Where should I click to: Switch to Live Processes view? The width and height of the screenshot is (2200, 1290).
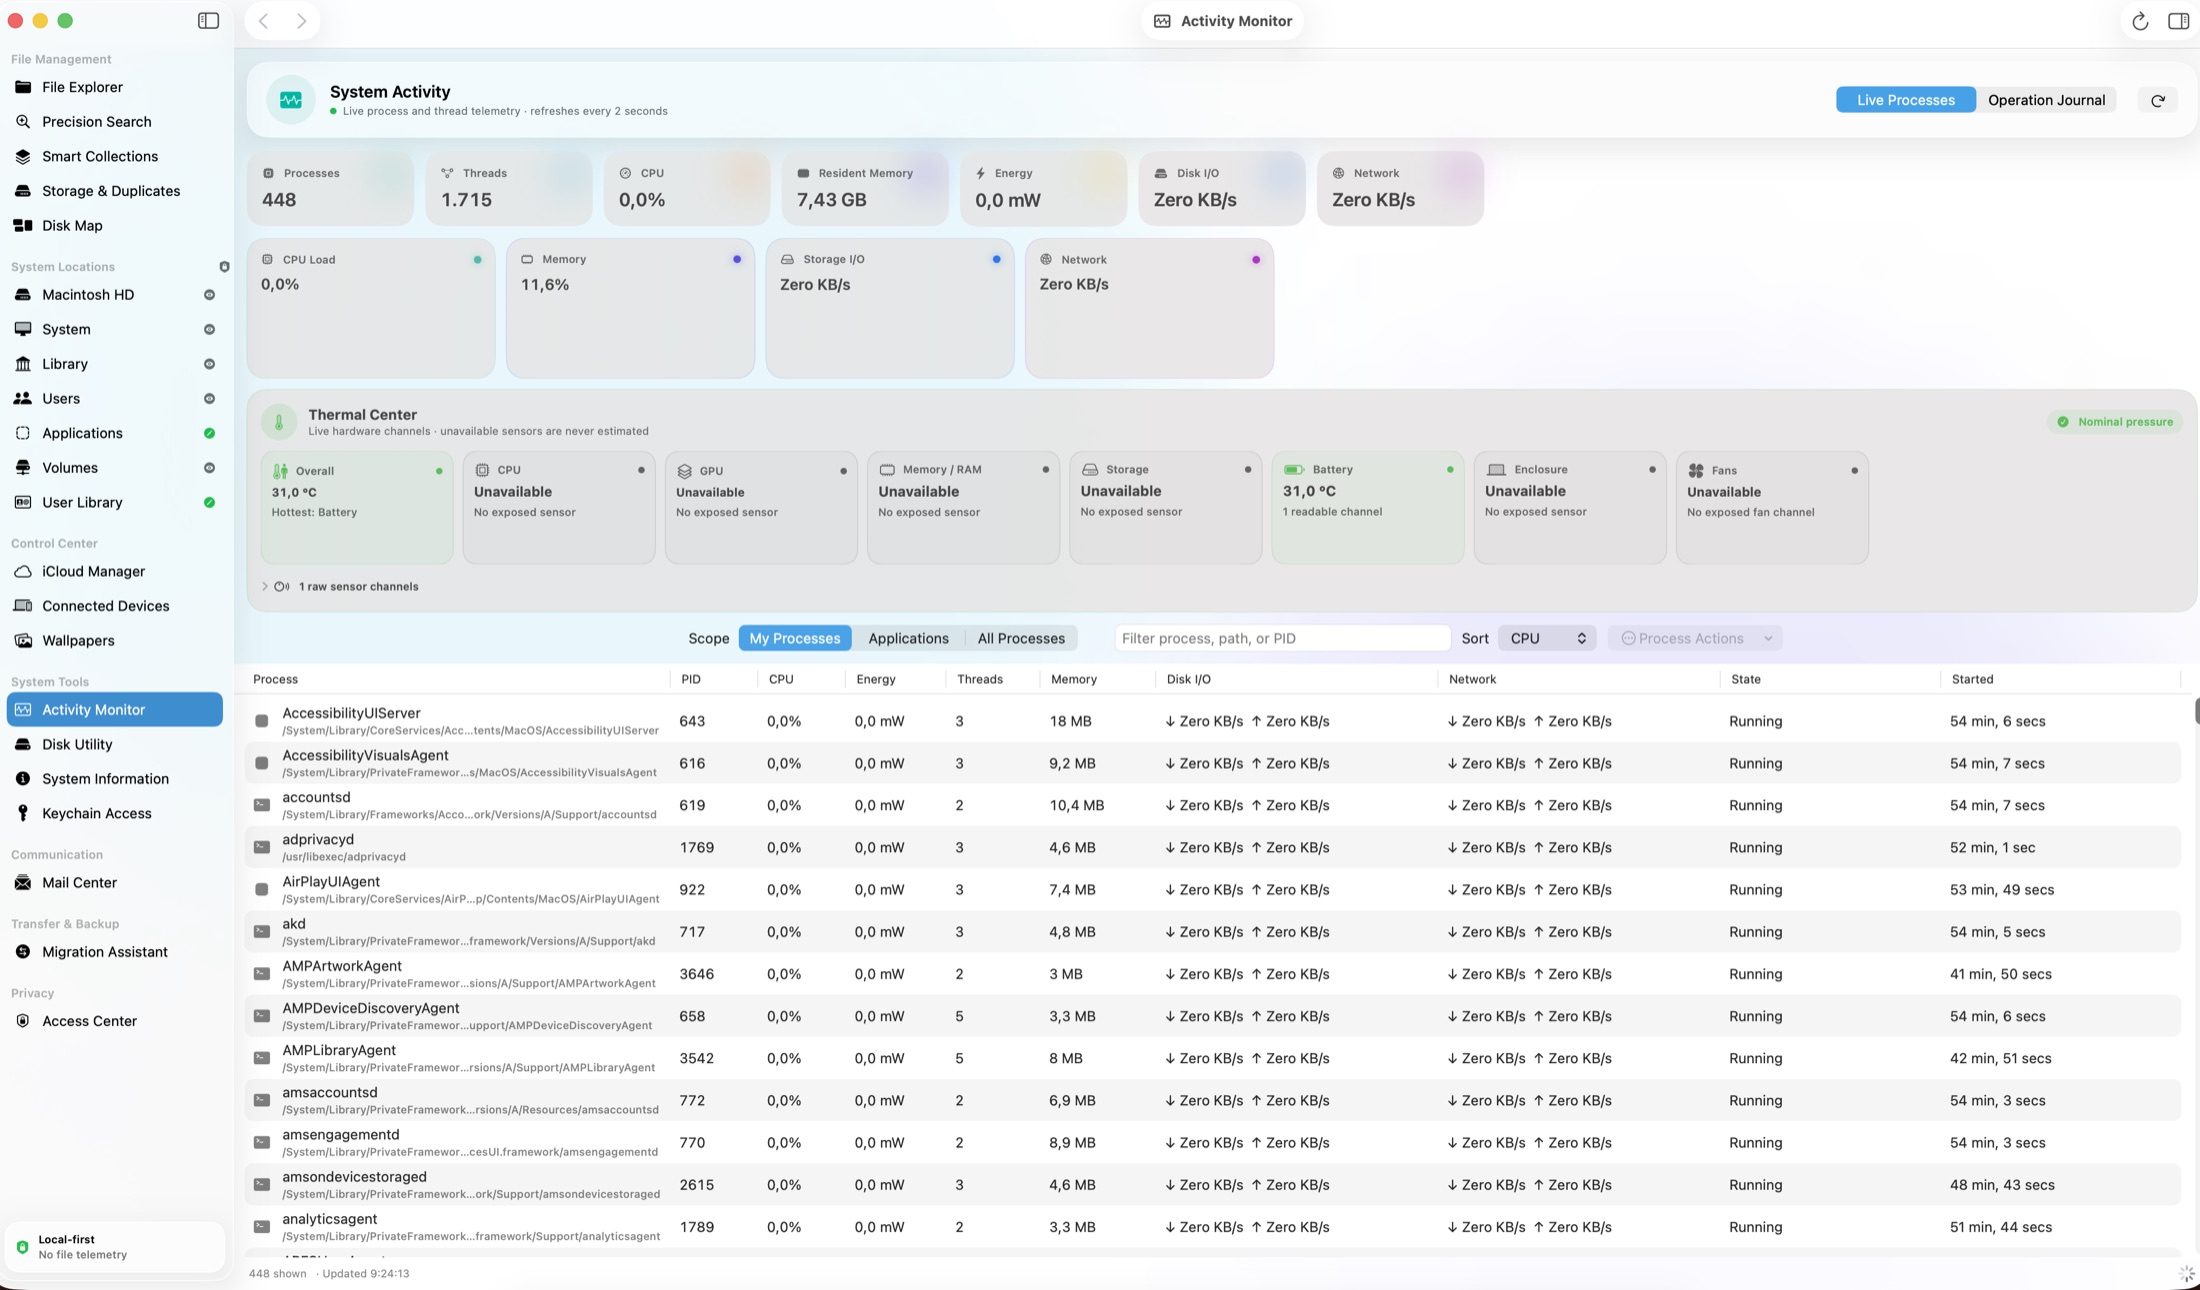1905,100
